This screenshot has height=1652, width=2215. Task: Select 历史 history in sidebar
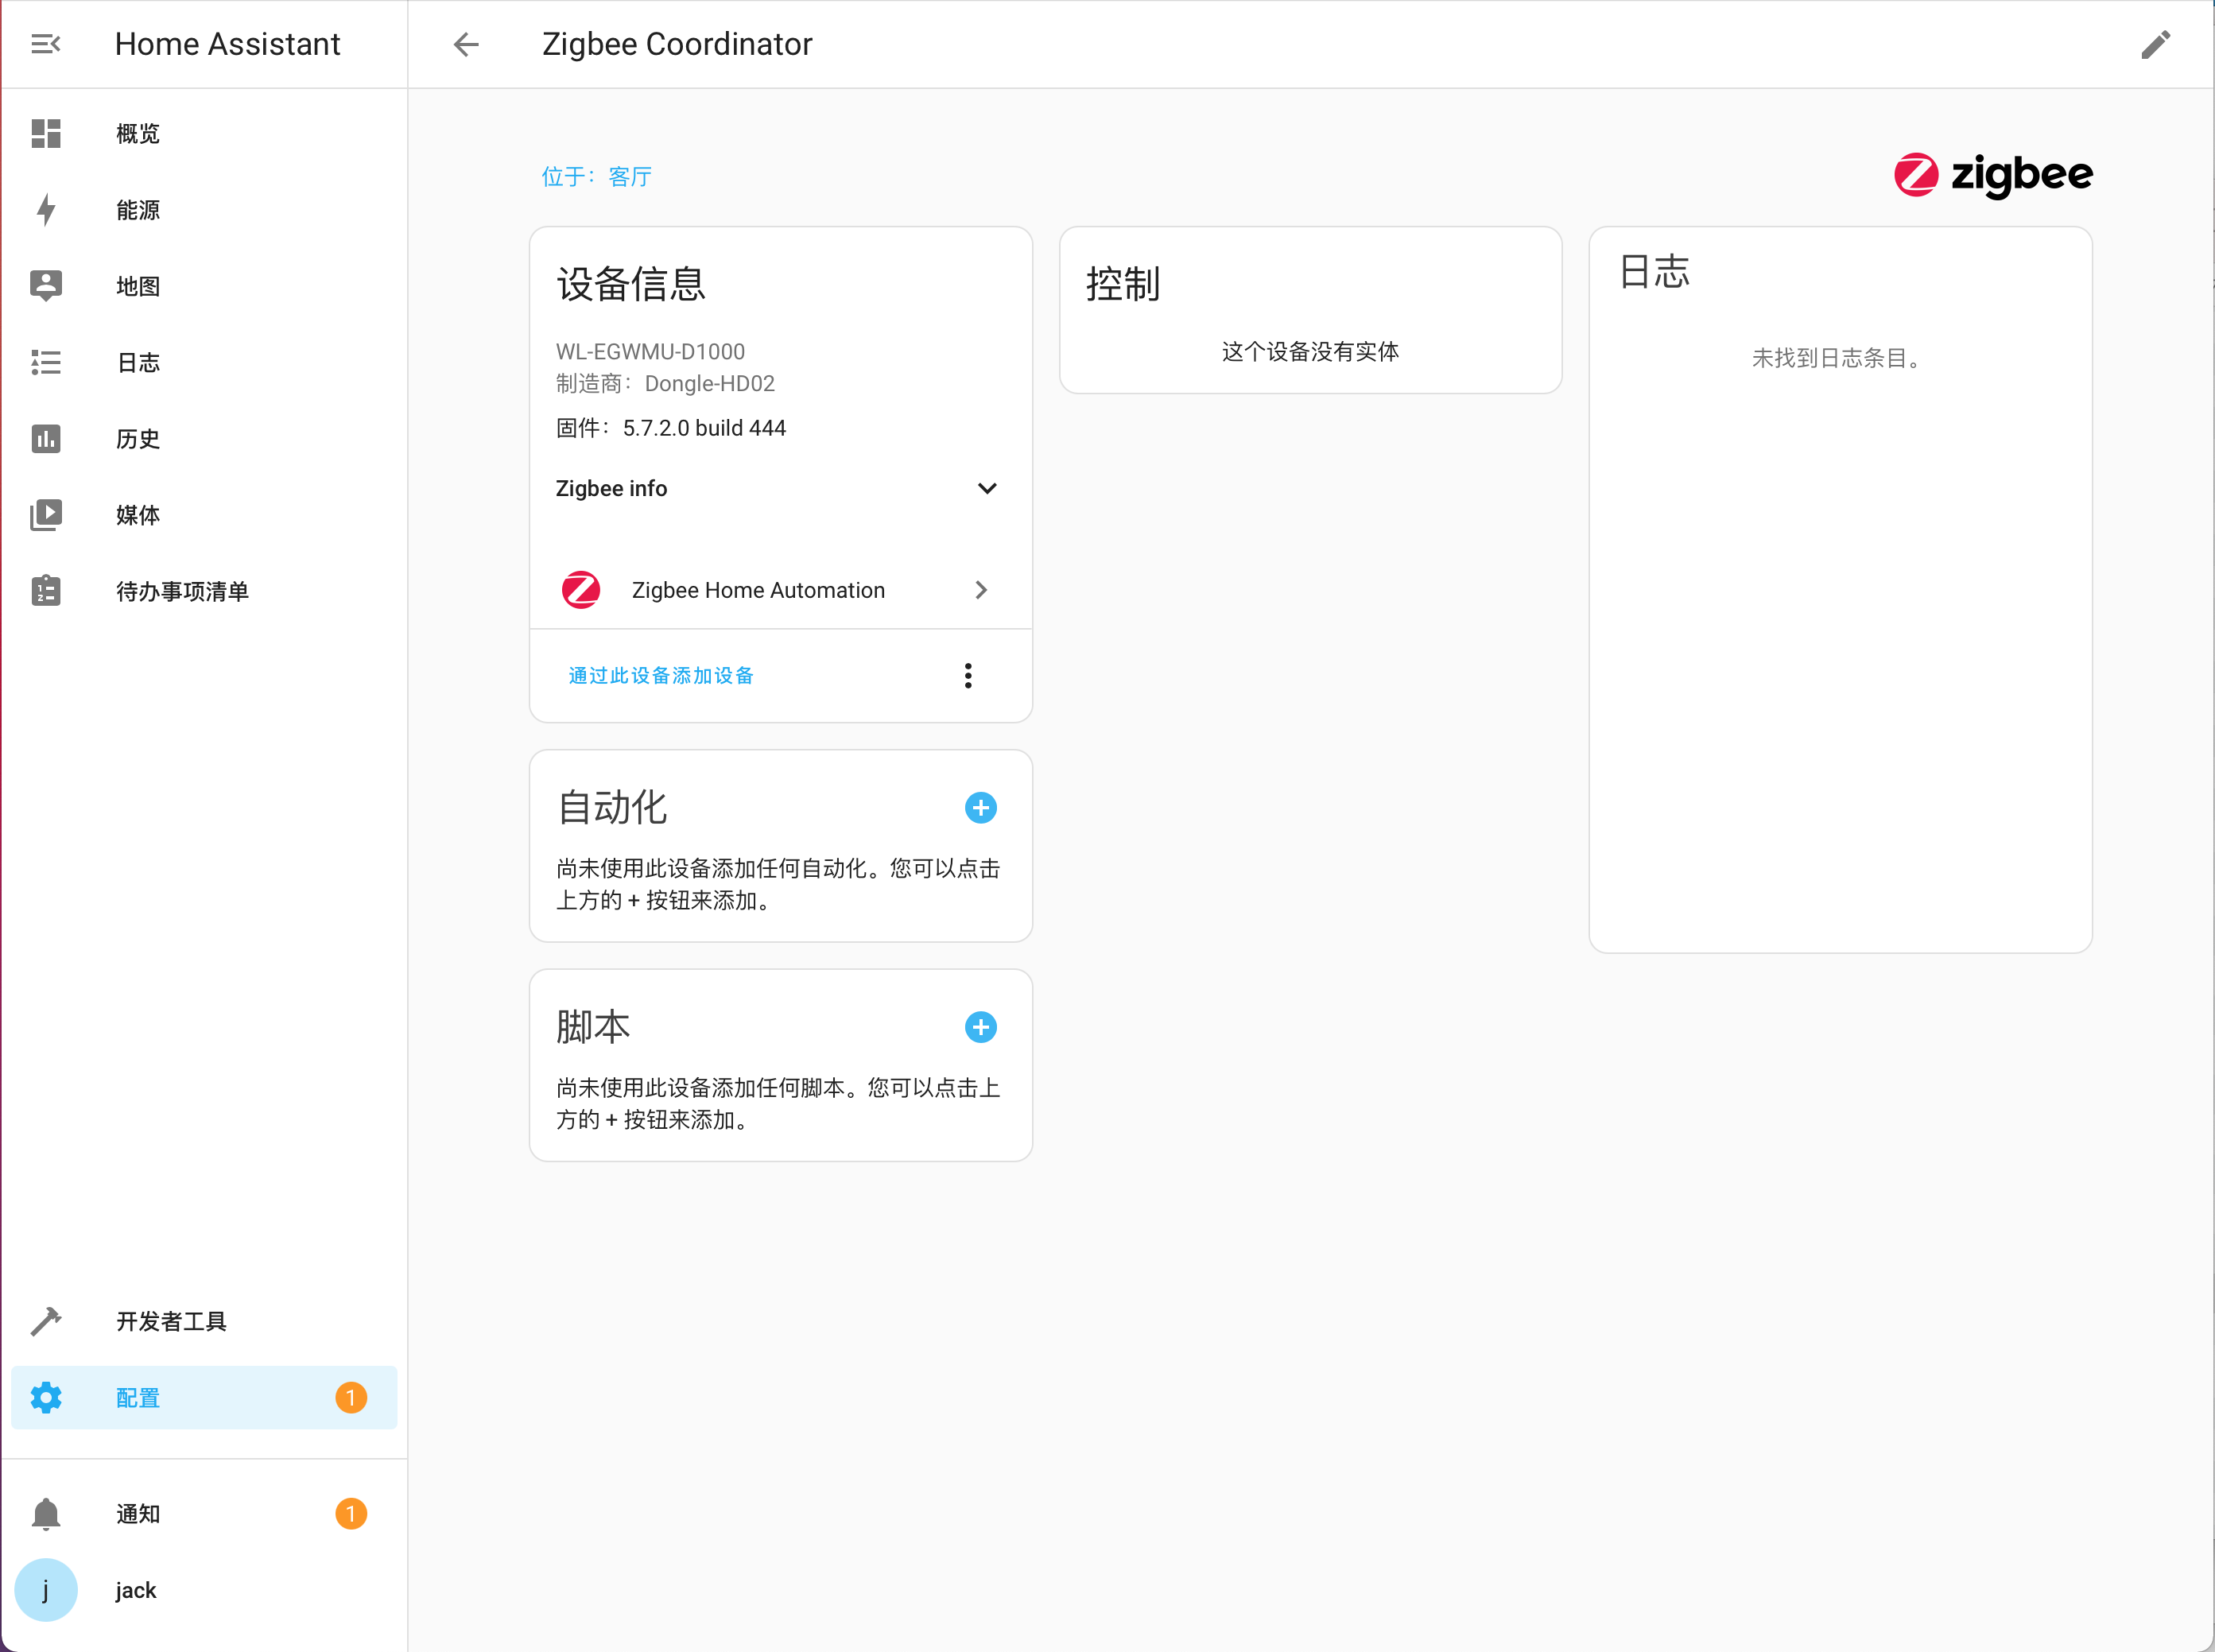click(x=138, y=439)
